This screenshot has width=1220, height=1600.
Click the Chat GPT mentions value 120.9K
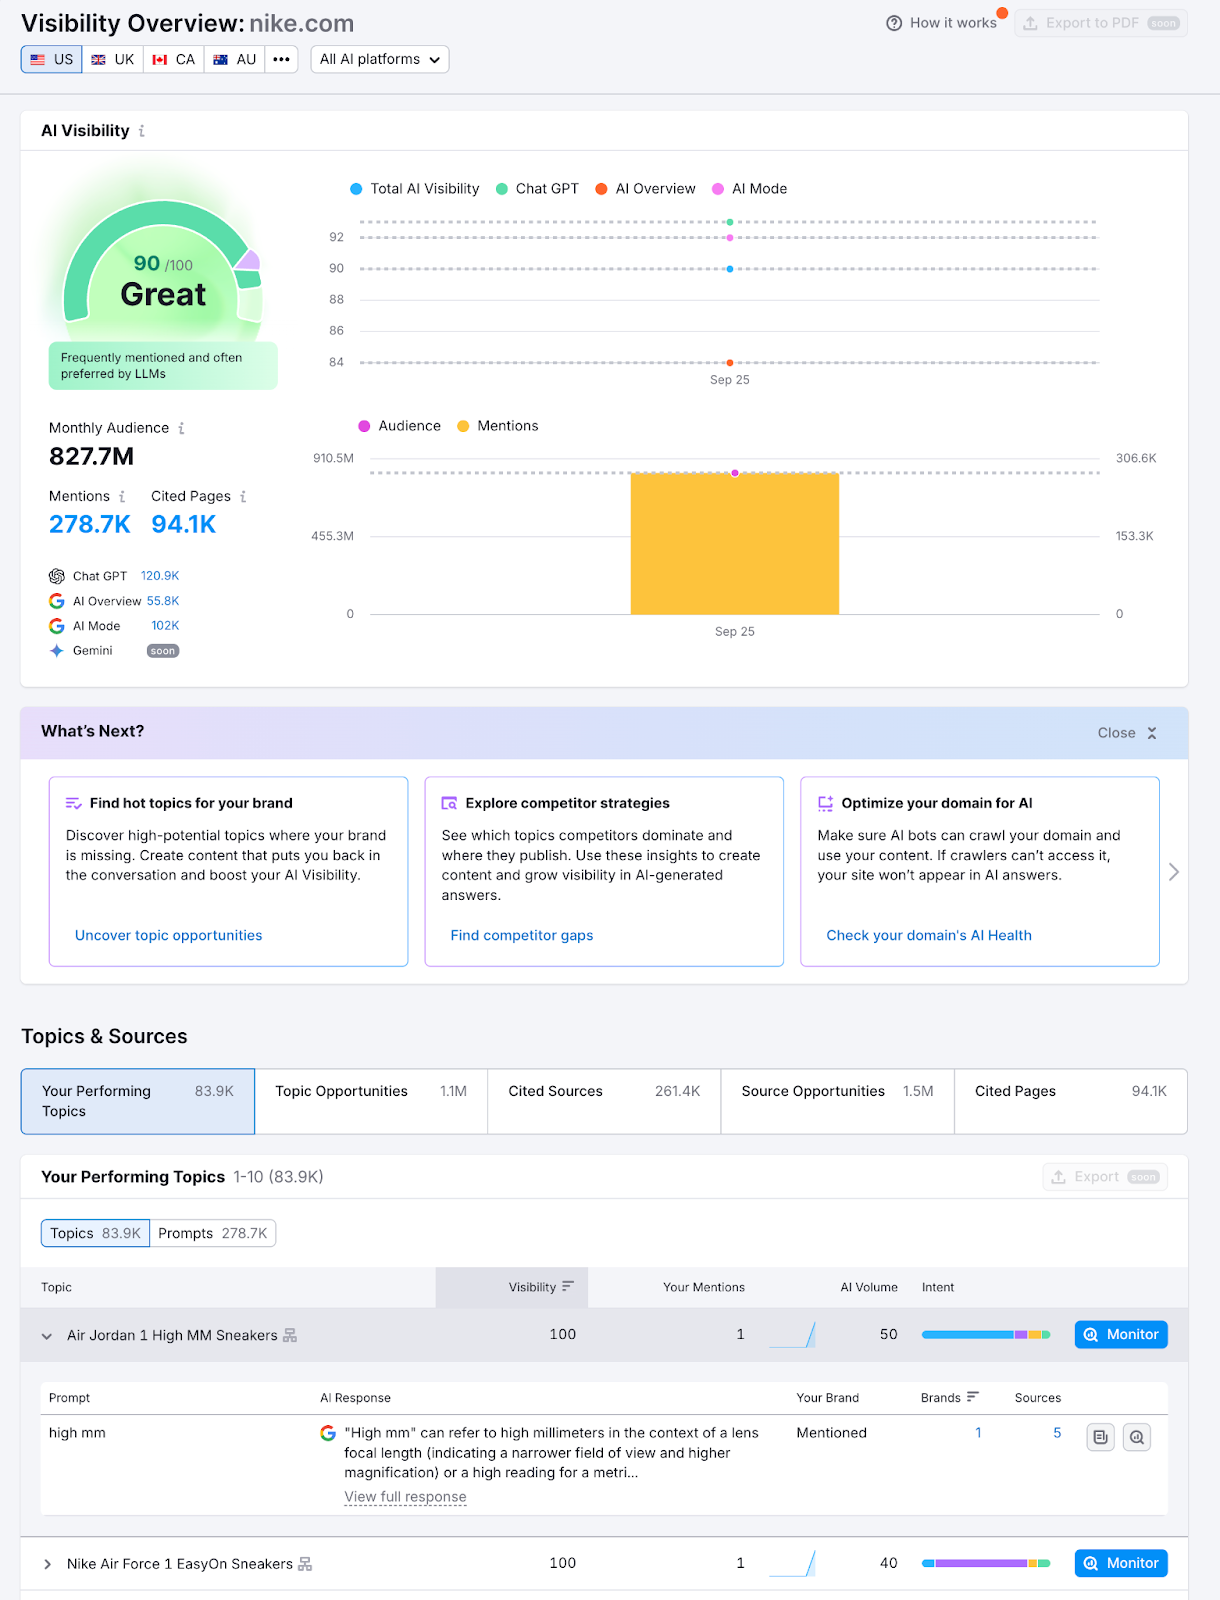160,576
